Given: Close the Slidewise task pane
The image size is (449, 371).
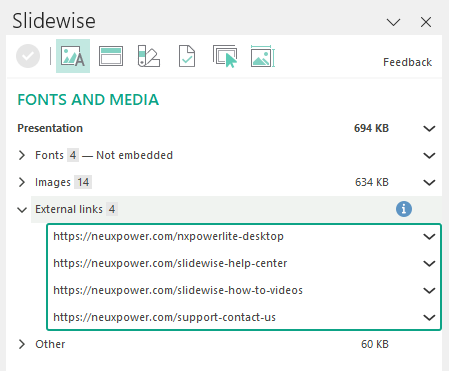Looking at the screenshot, I should pyautogui.click(x=426, y=22).
